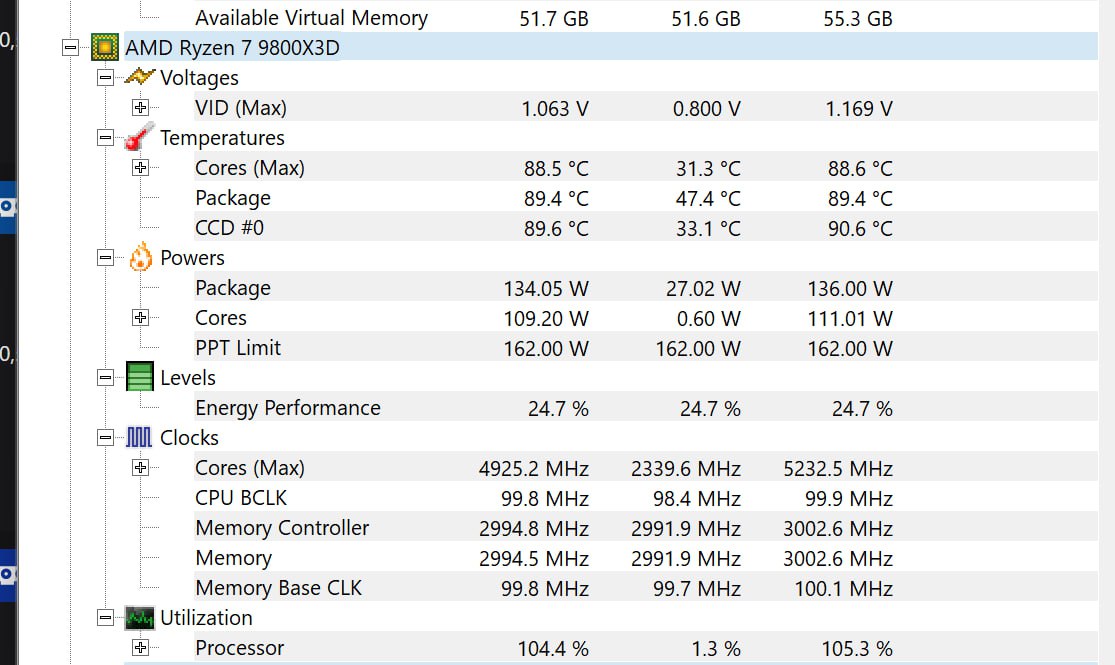Click the Temperatures thermometer icon
Image resolution: width=1115 pixels, height=665 pixels.
pos(139,137)
